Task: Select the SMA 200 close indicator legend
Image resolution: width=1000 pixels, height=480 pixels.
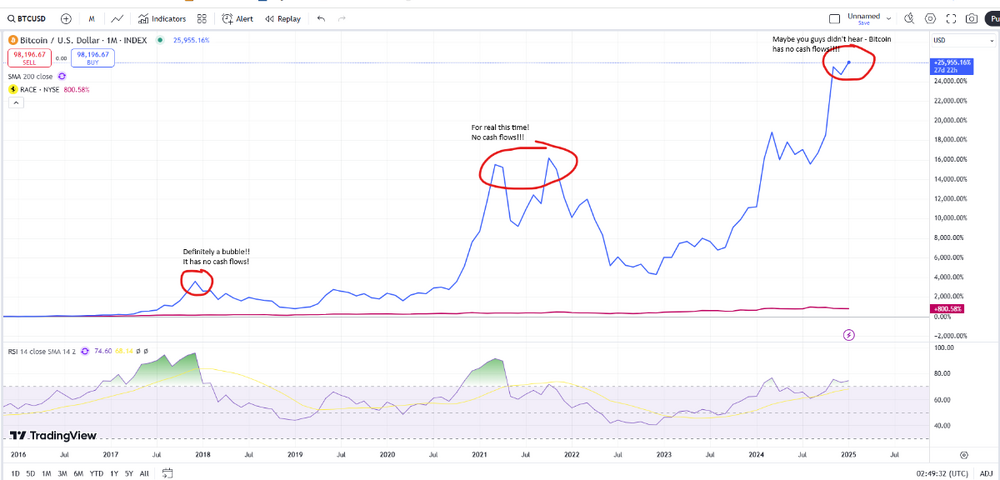Action: 30,76
